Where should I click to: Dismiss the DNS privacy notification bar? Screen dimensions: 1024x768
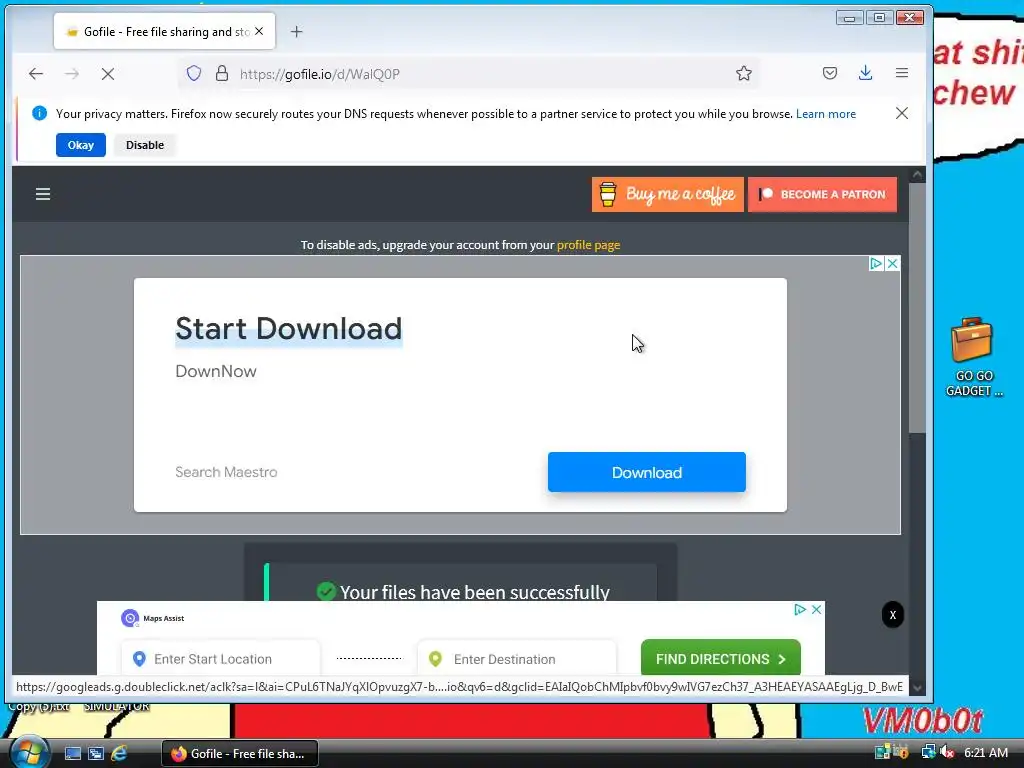tap(902, 113)
